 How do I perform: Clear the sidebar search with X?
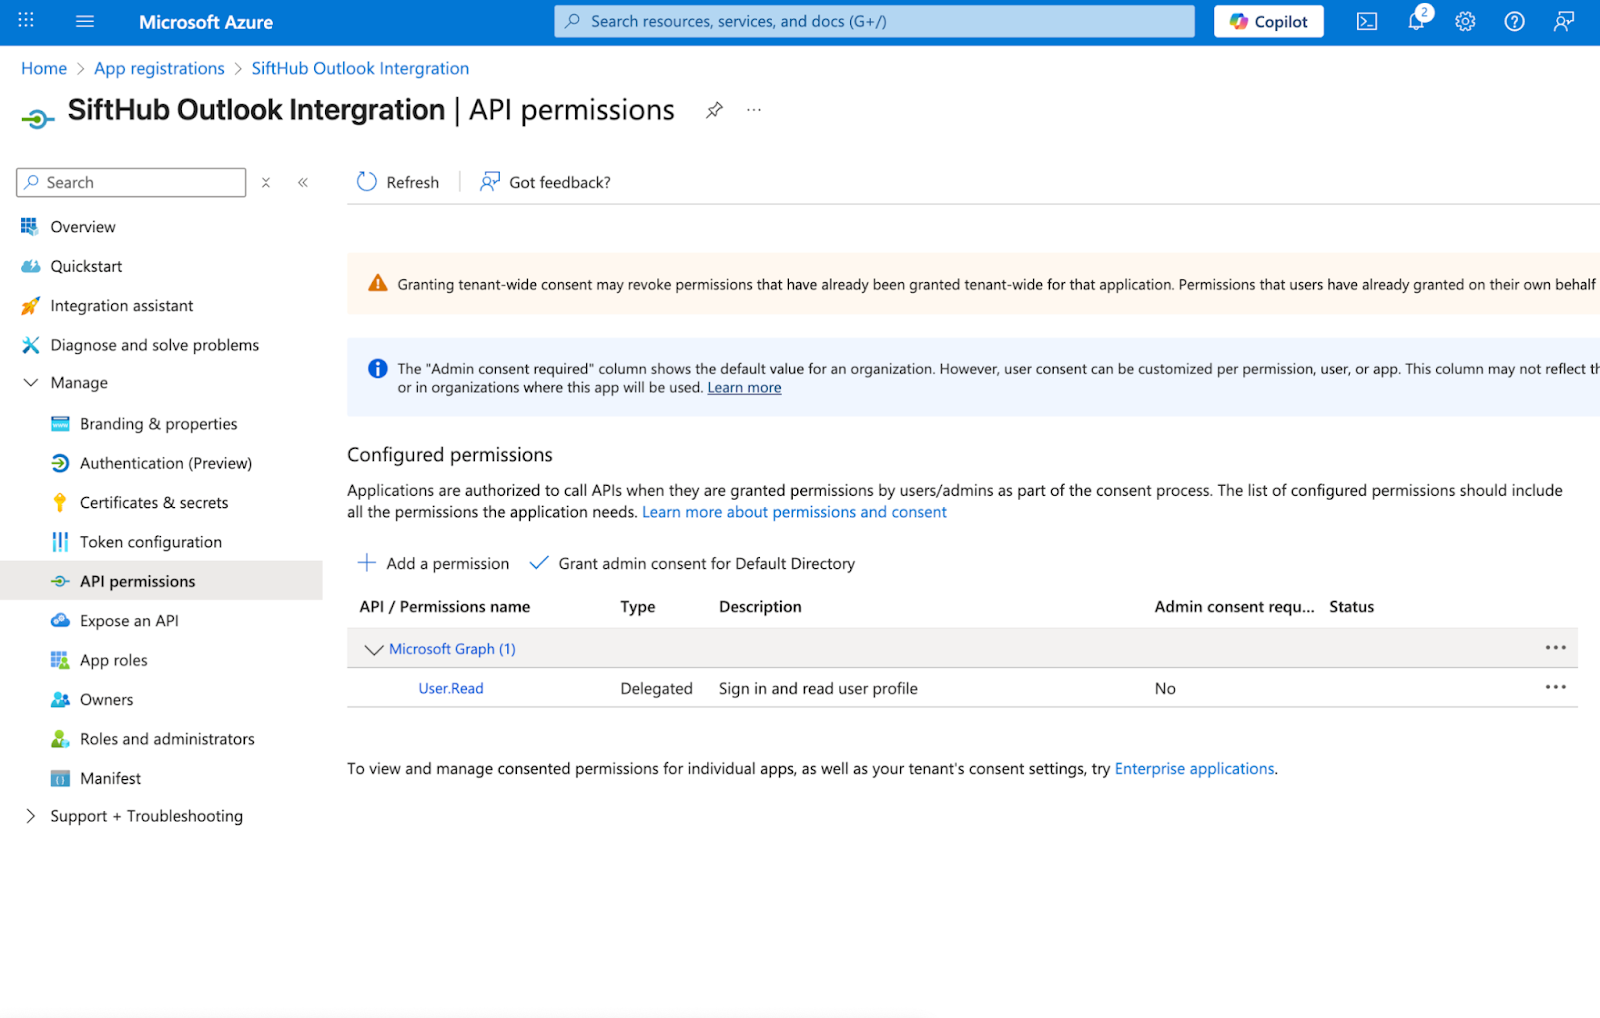coord(266,182)
